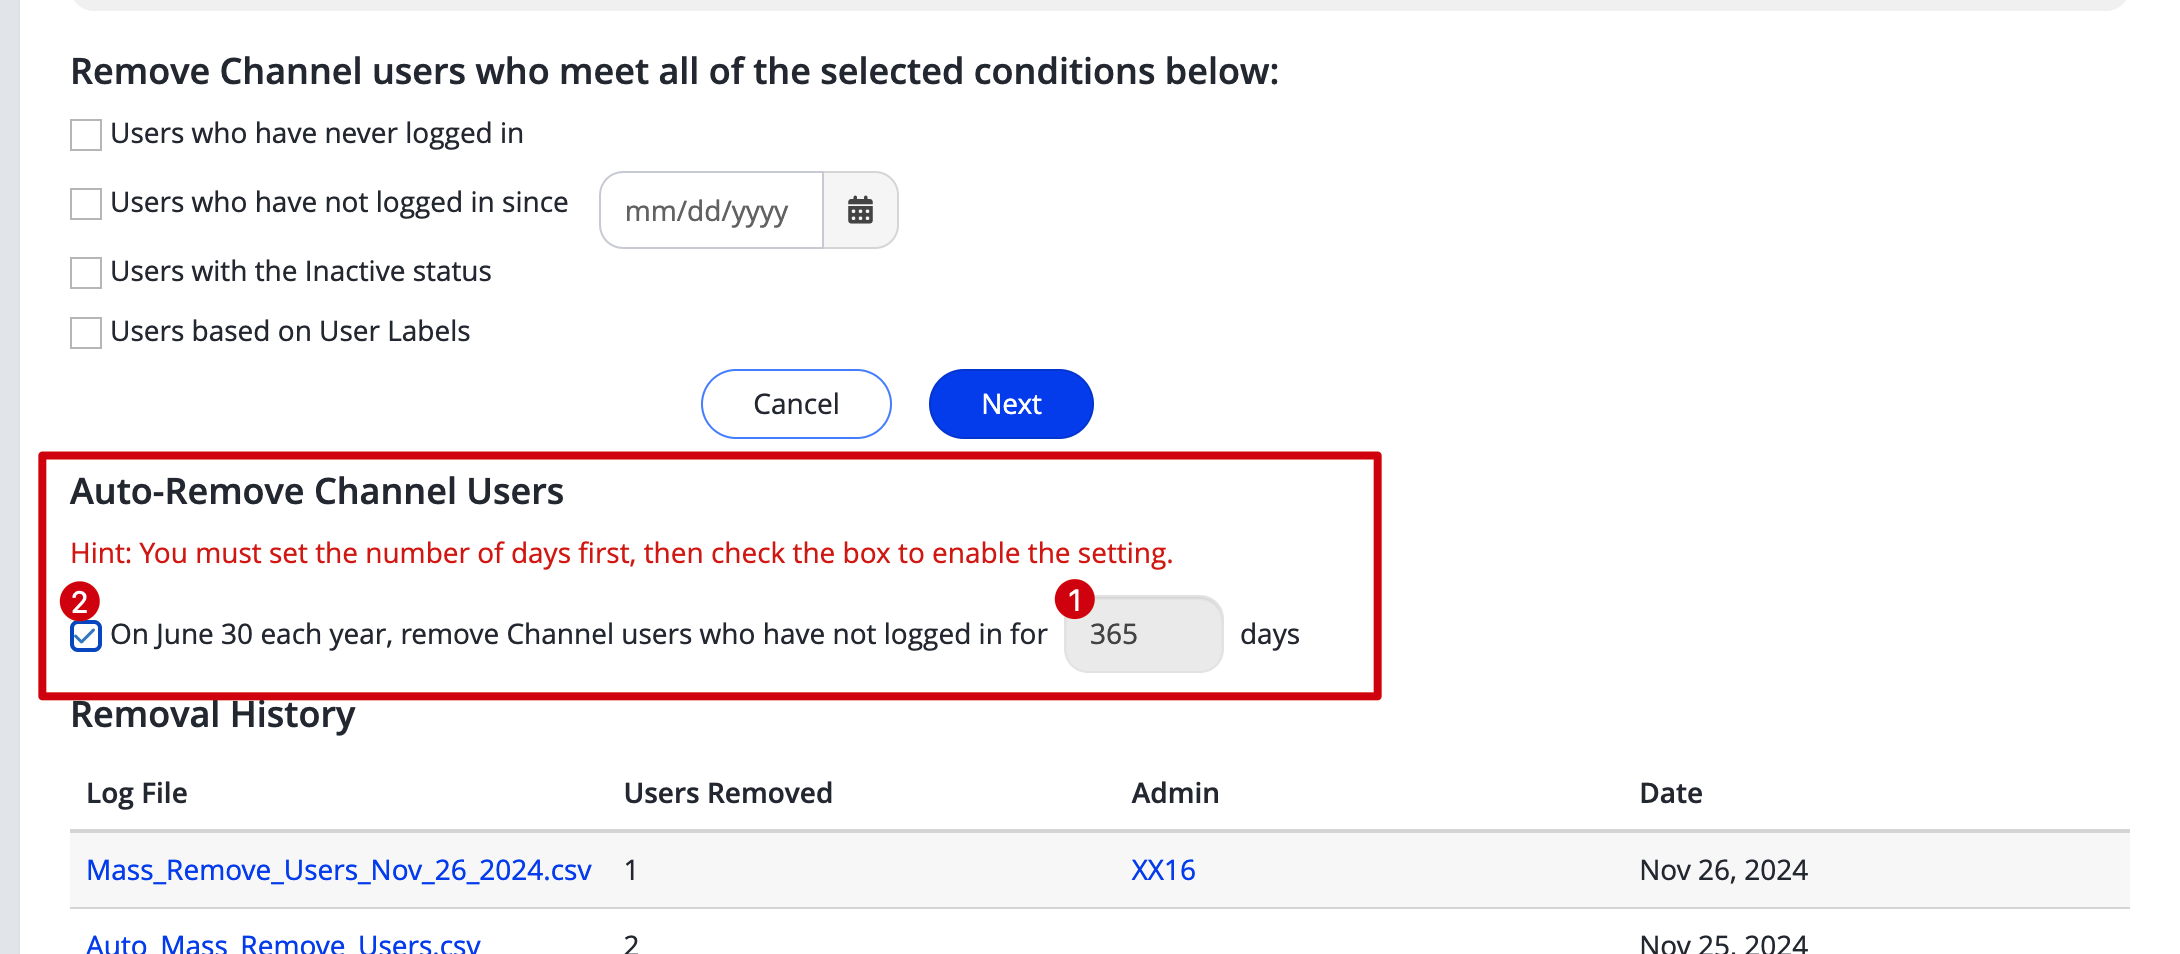Click the red step 2 marker badge

[x=80, y=602]
